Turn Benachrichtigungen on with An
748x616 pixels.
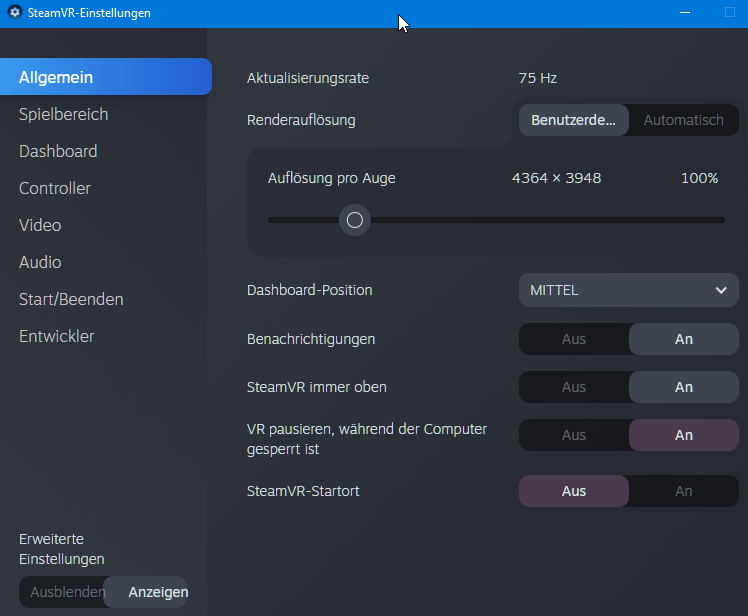[684, 339]
